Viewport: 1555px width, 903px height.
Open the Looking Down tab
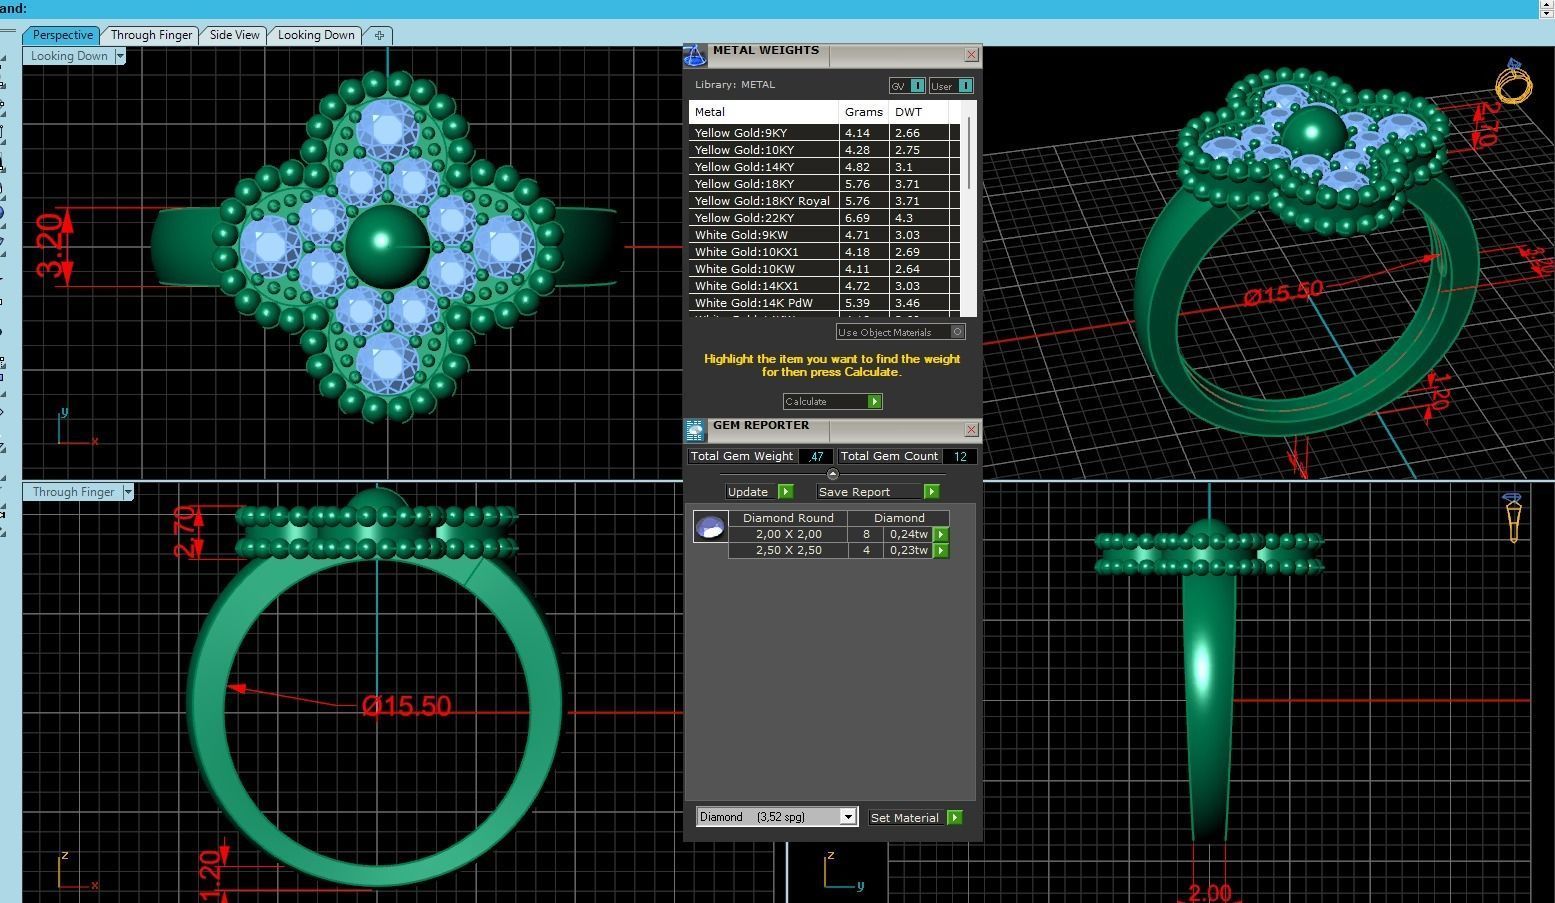(316, 35)
